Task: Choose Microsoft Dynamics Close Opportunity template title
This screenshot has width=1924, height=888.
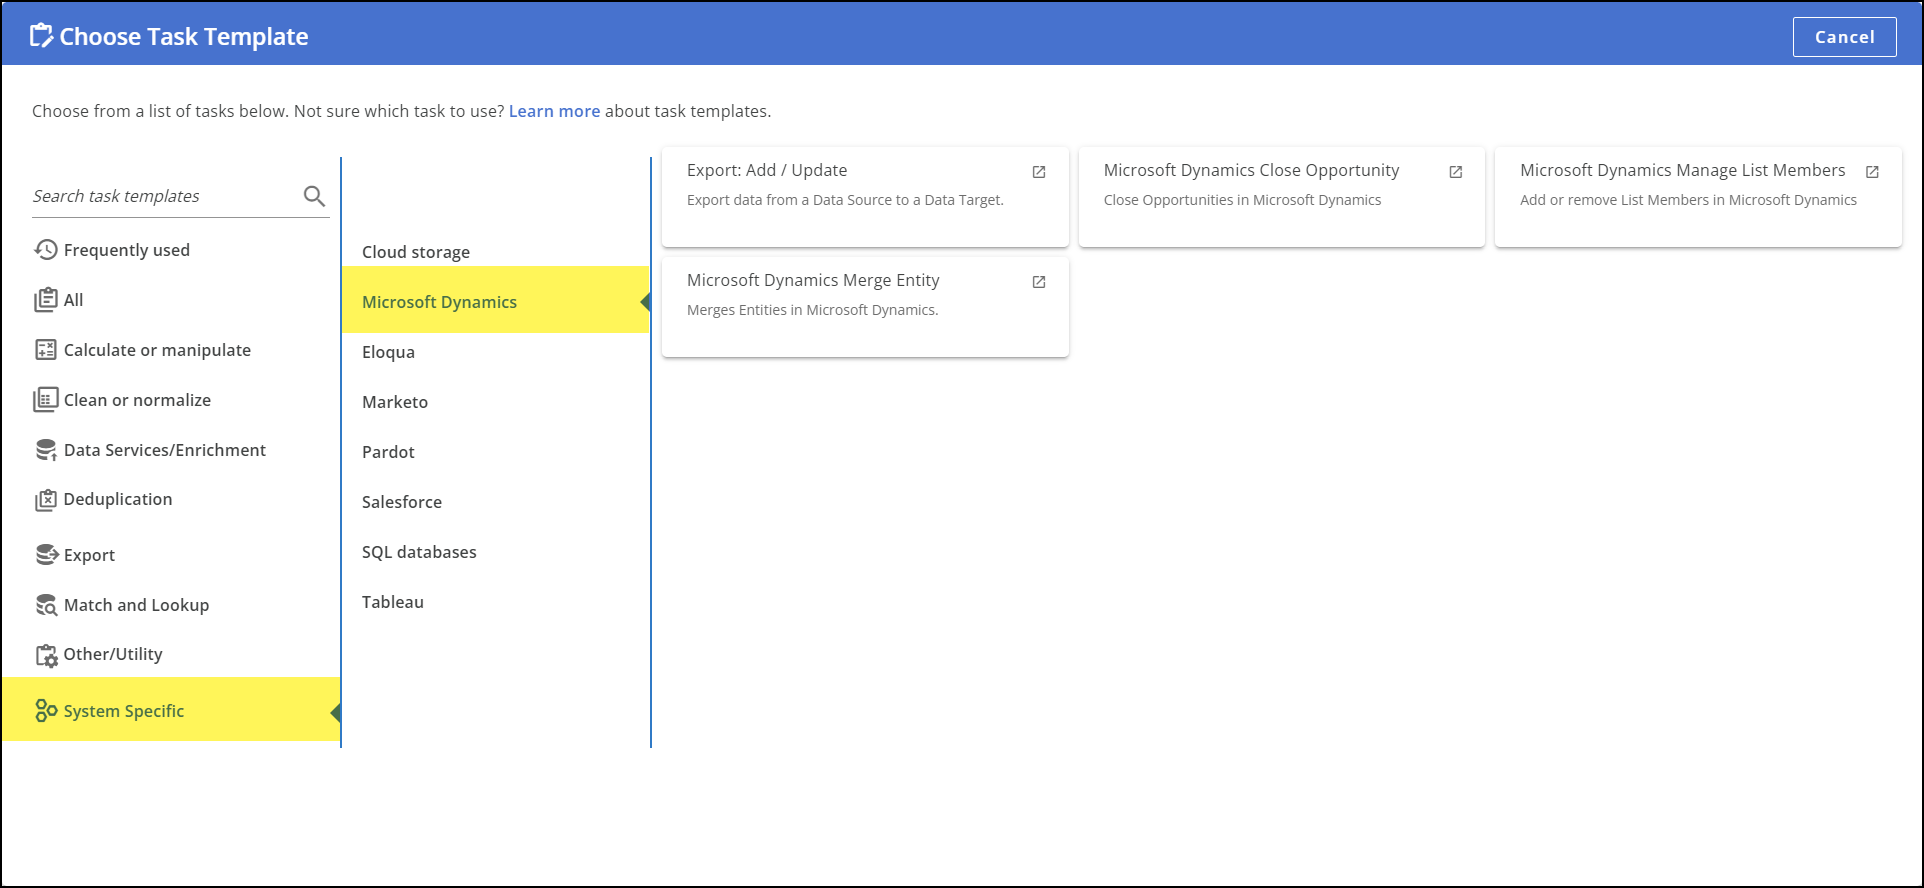Action: click(1251, 170)
